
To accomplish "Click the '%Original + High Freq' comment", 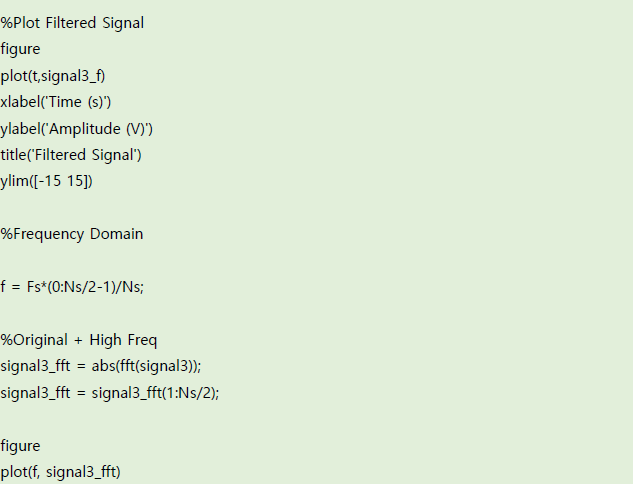I will [x=79, y=340].
